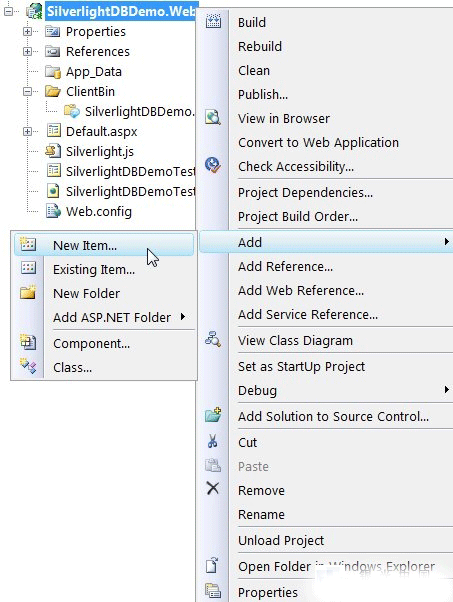Click the Build icon in context menu
Screen dimensions: 453x602
(x=213, y=21)
